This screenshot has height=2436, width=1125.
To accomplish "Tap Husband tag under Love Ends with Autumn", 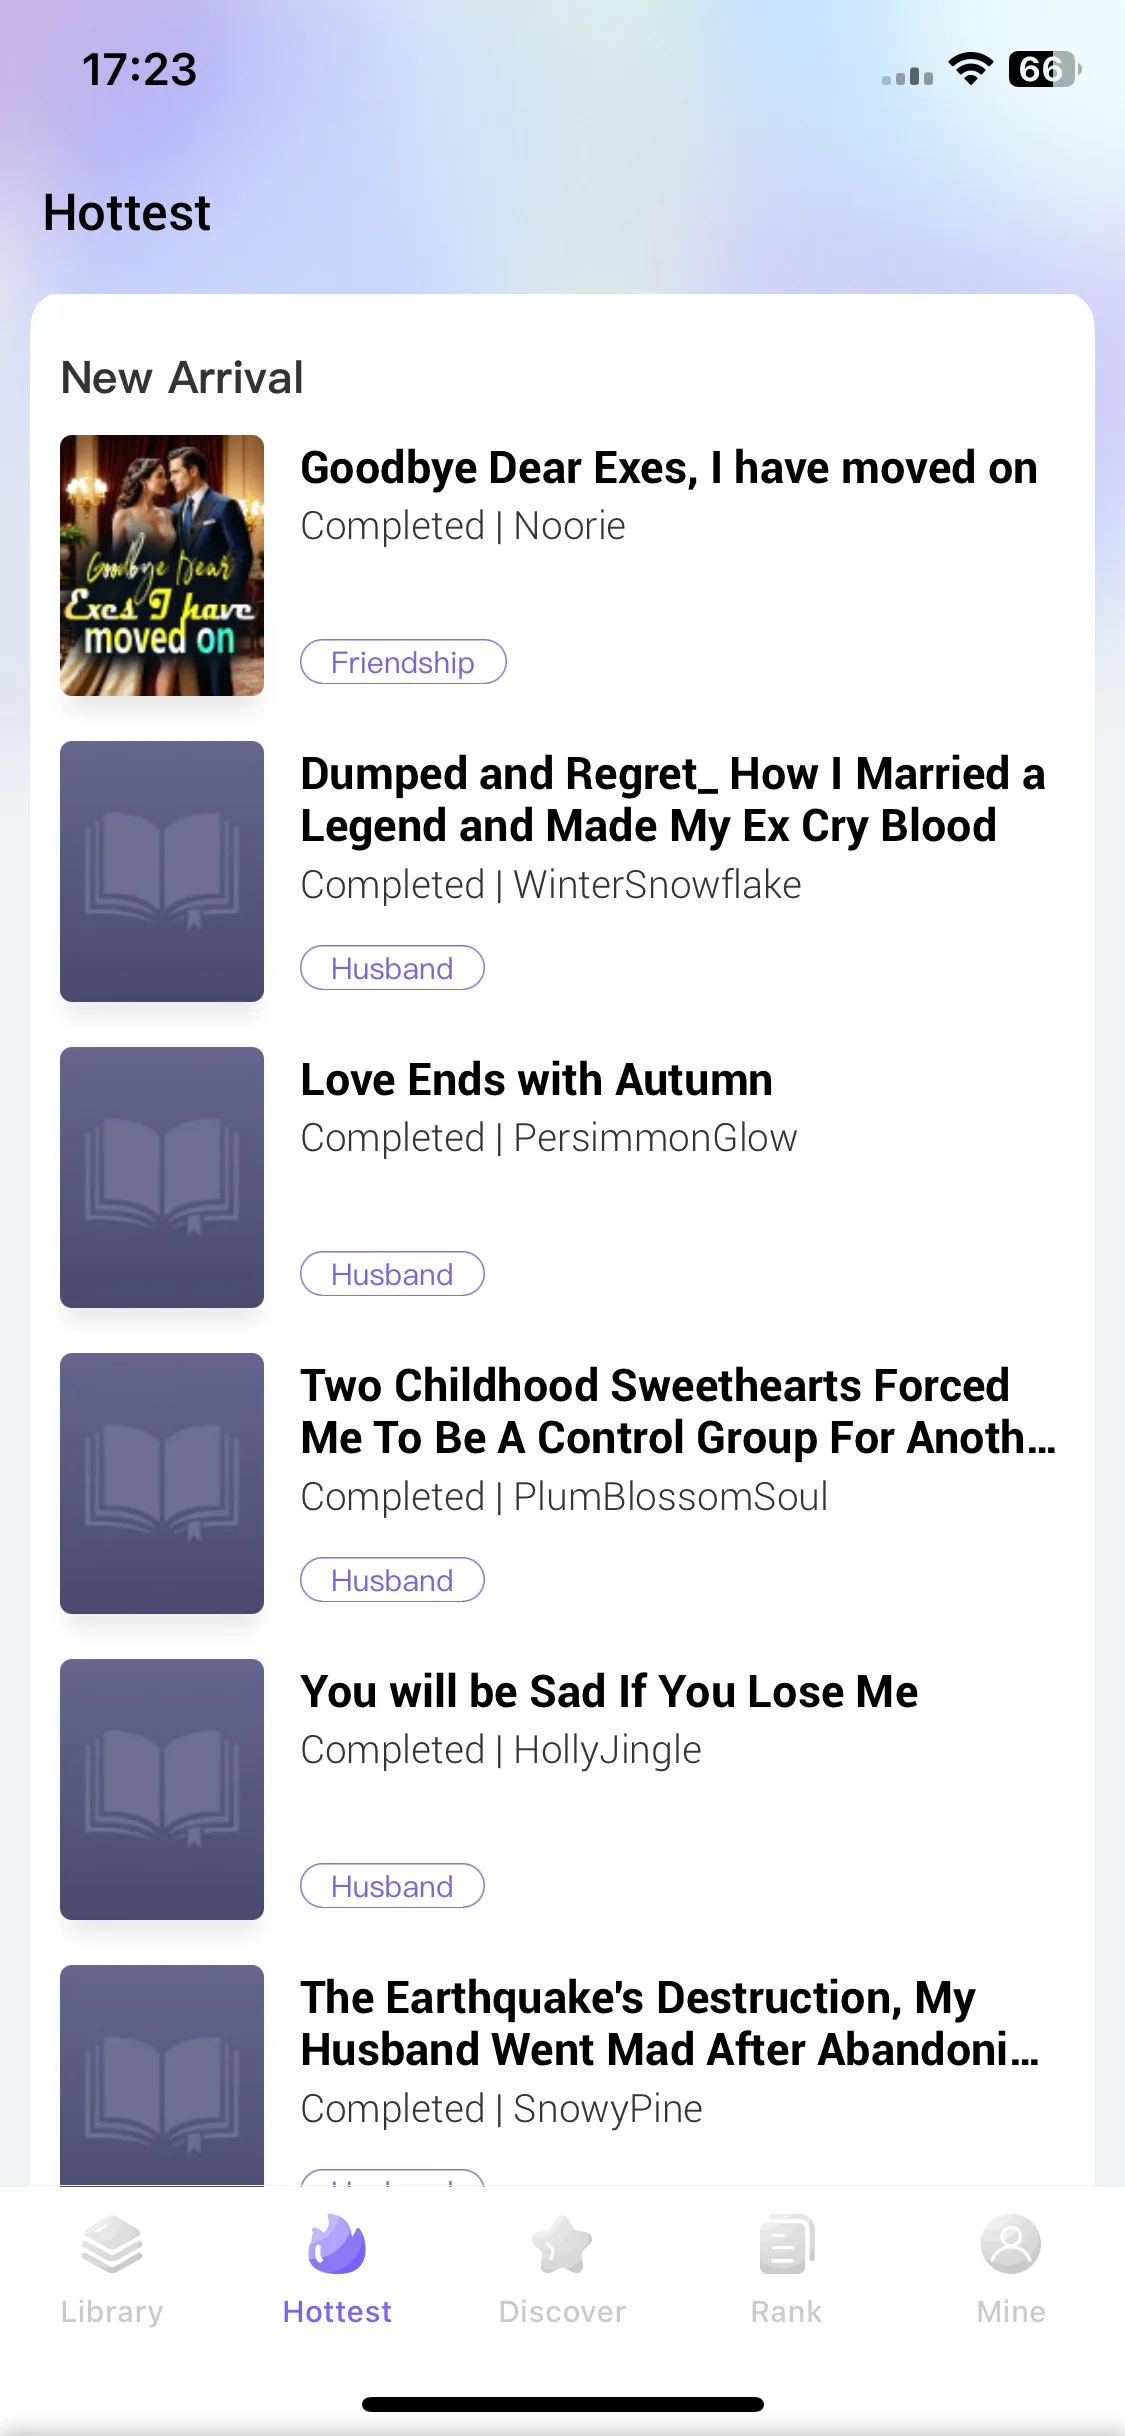I will coord(392,1274).
